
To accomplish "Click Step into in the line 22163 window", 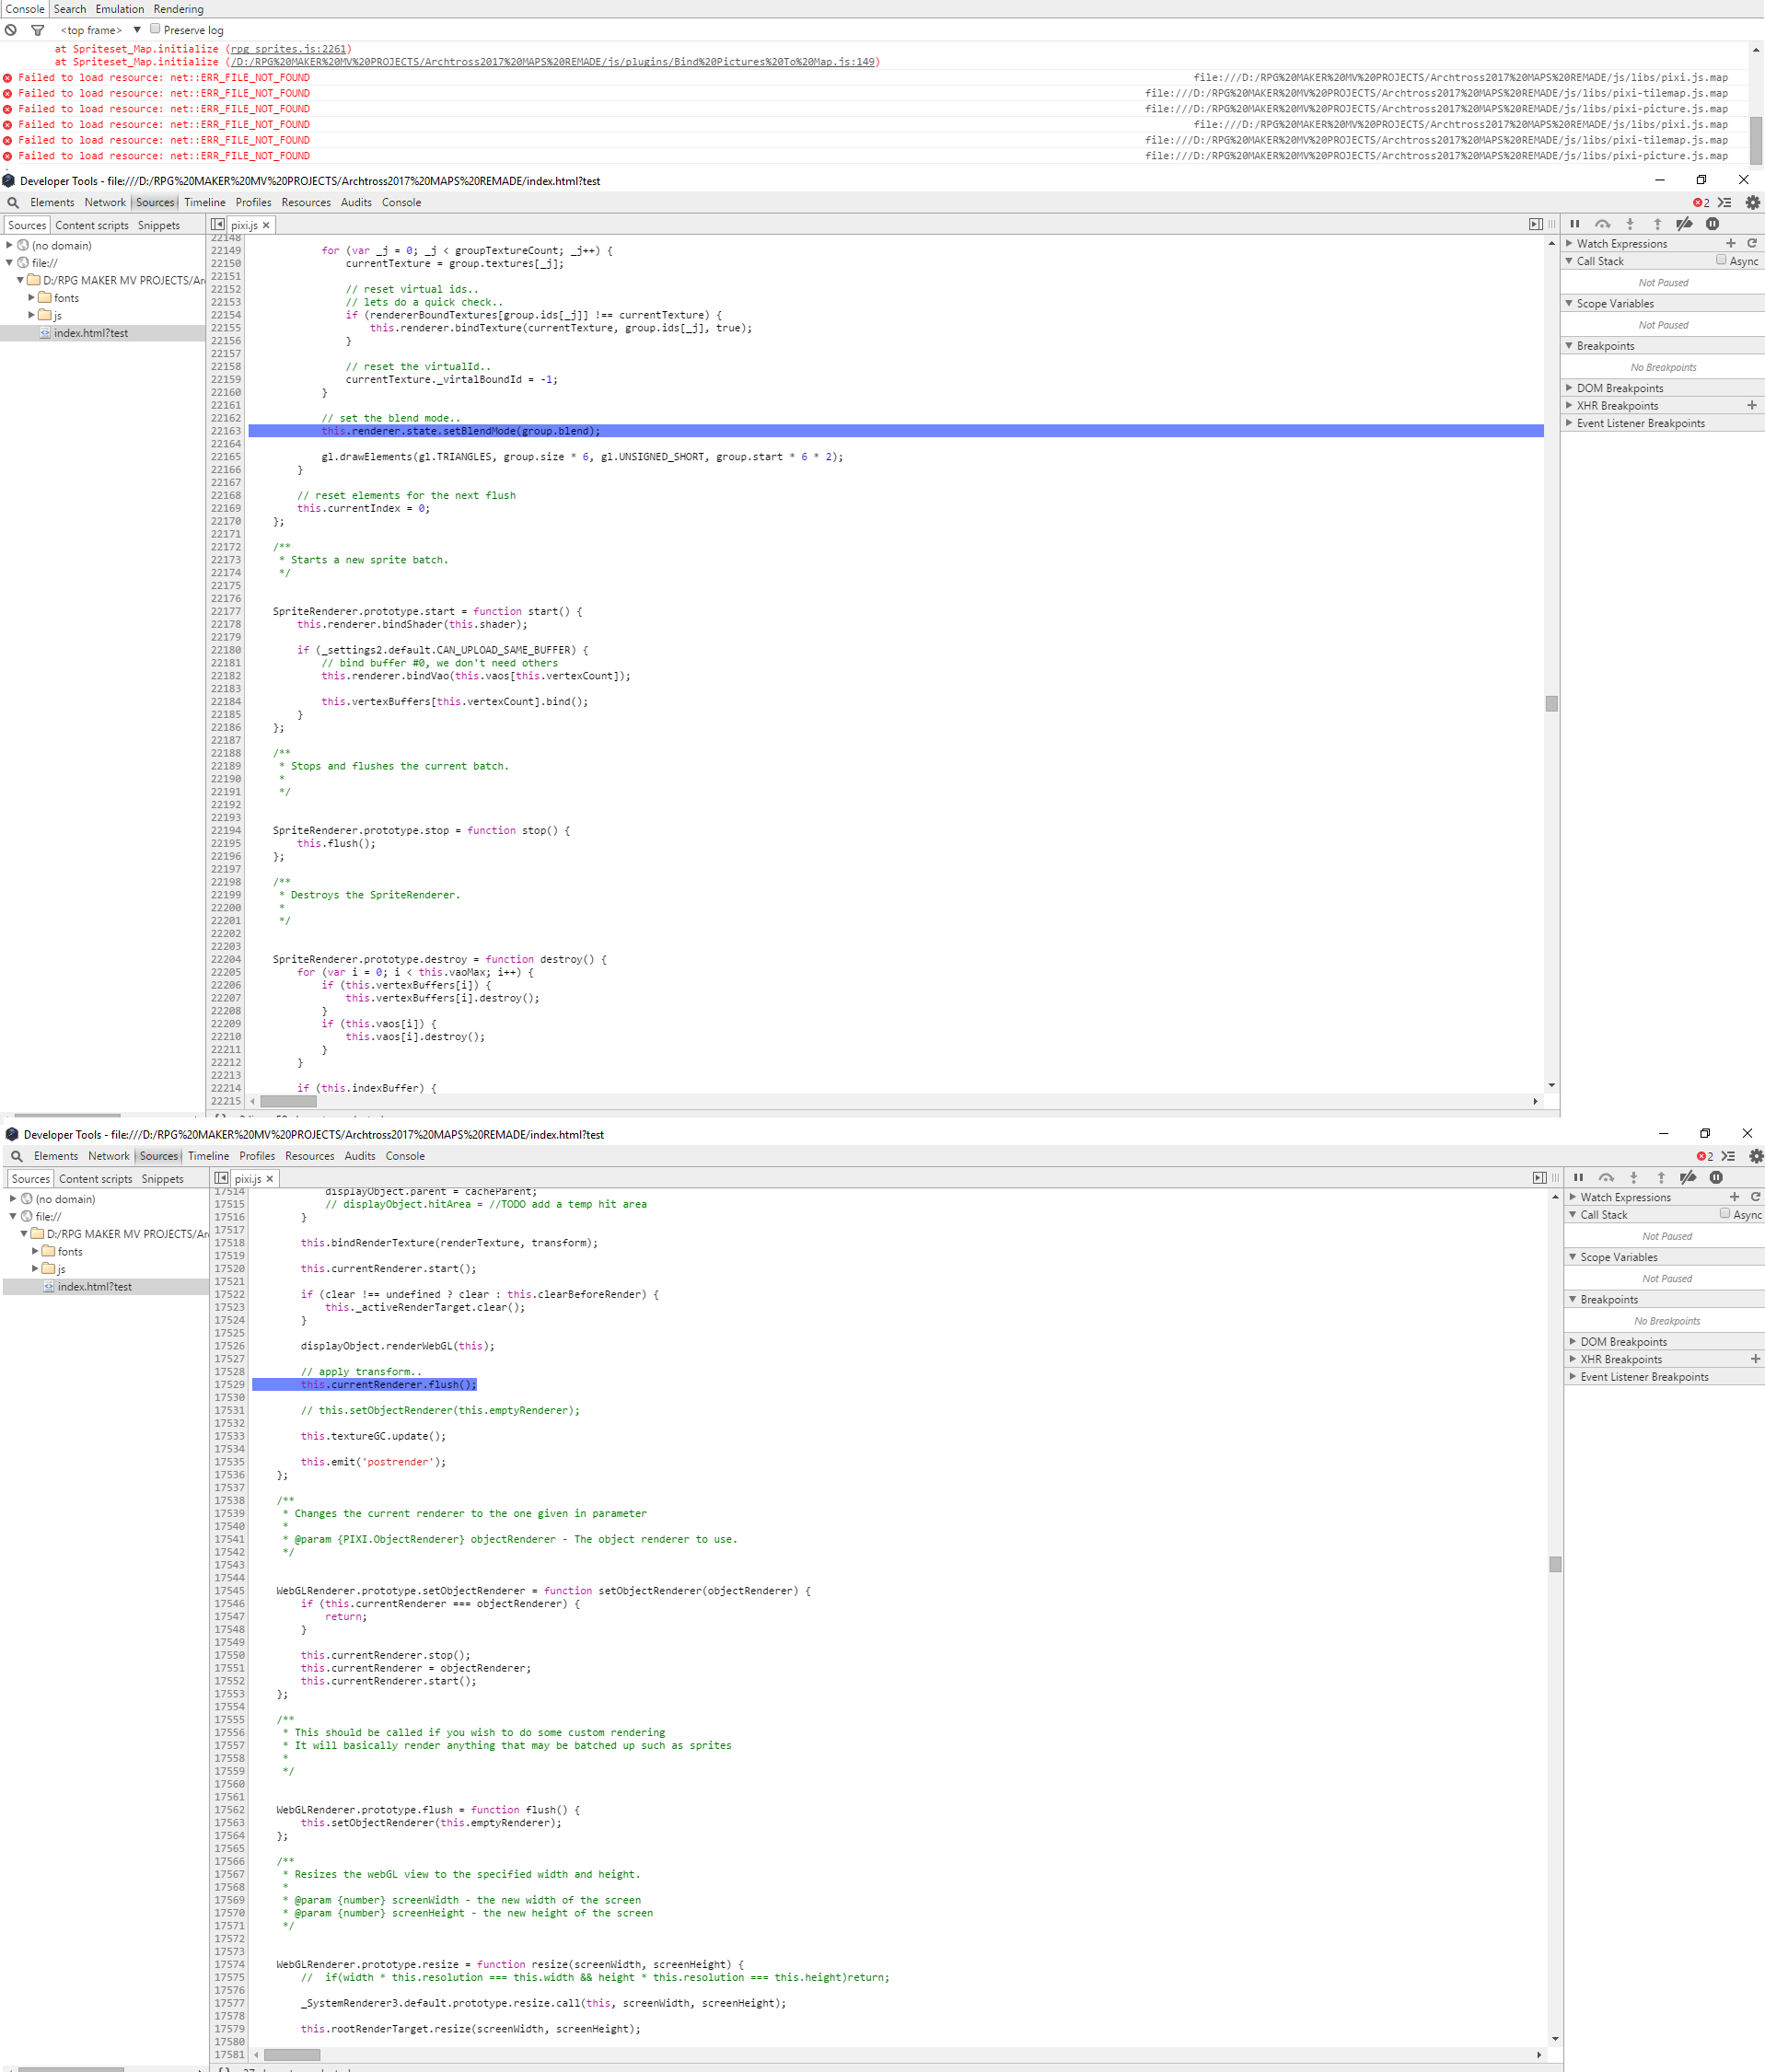I will [x=1630, y=224].
